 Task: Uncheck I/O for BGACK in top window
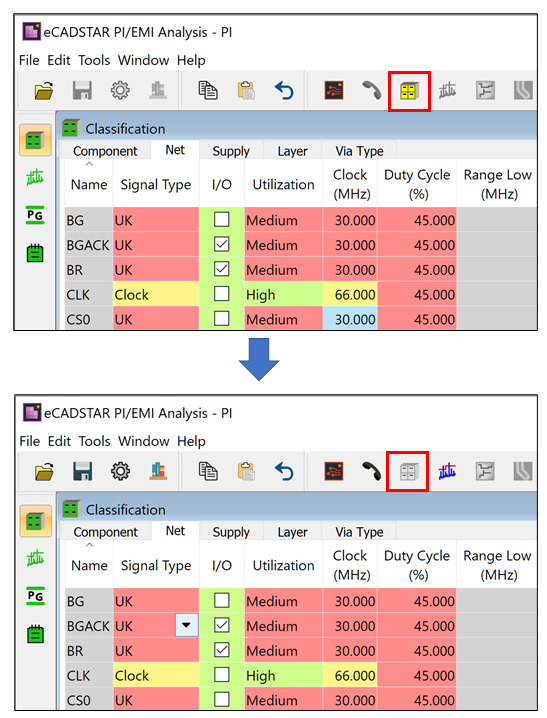click(x=222, y=244)
